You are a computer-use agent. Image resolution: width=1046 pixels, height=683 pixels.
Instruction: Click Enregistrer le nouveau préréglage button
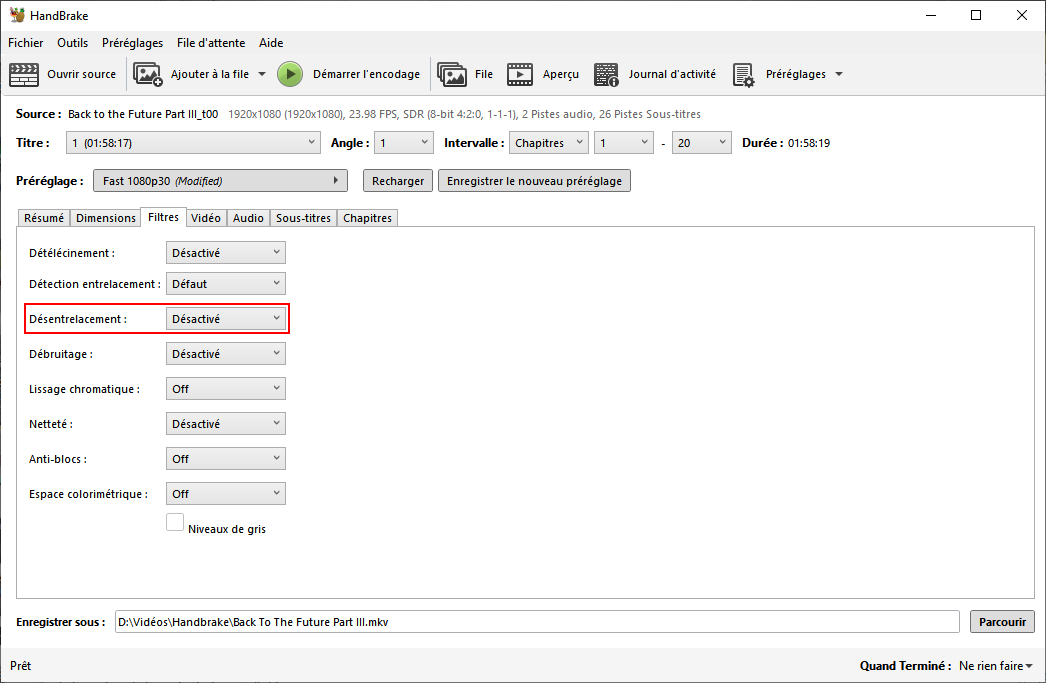click(534, 181)
